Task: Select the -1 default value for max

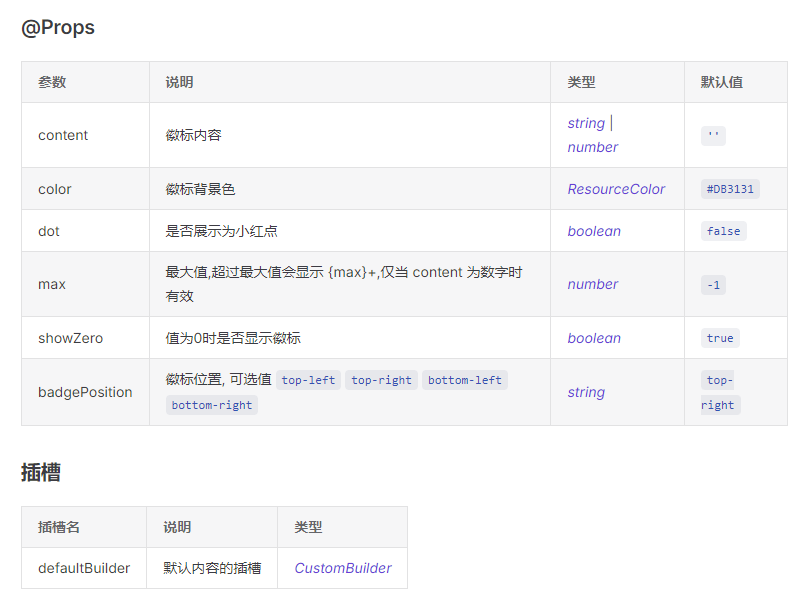Action: (712, 284)
